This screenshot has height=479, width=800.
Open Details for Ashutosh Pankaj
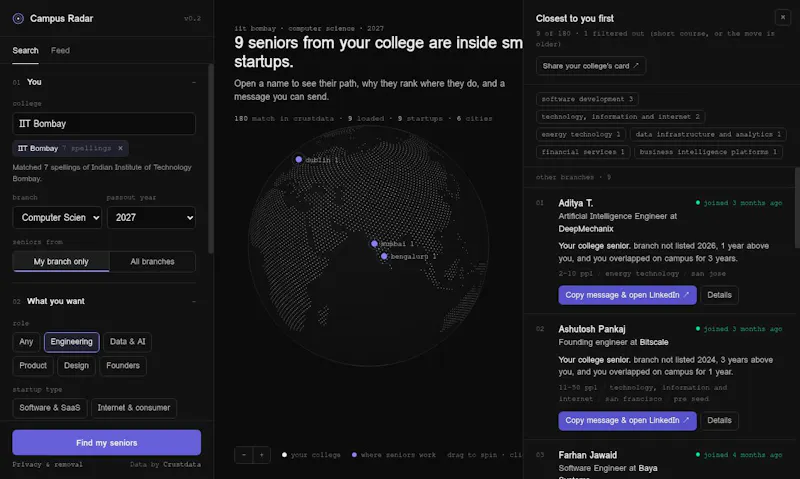[x=719, y=420]
